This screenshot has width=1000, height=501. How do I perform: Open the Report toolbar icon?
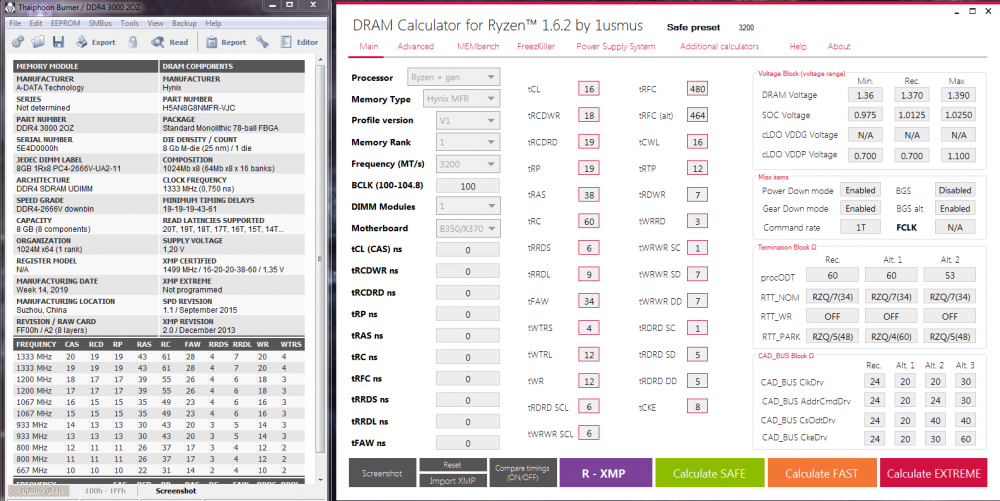[x=225, y=42]
